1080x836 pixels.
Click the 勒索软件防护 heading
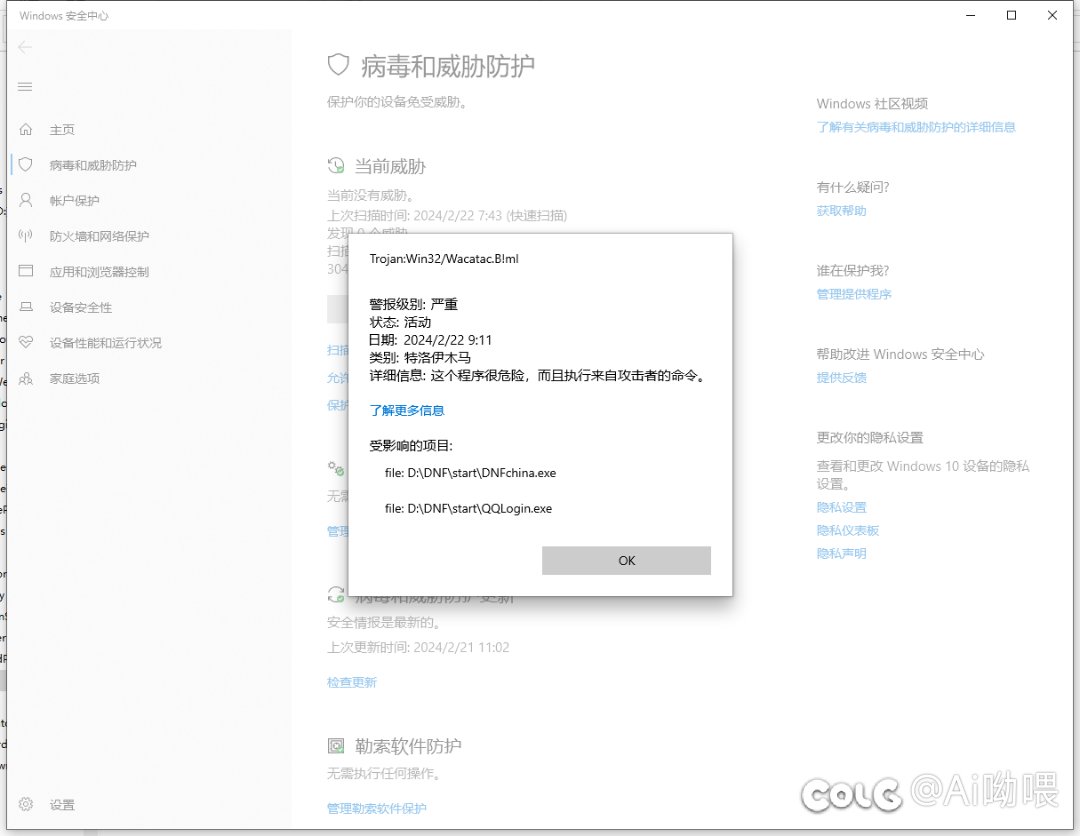pyautogui.click(x=408, y=746)
